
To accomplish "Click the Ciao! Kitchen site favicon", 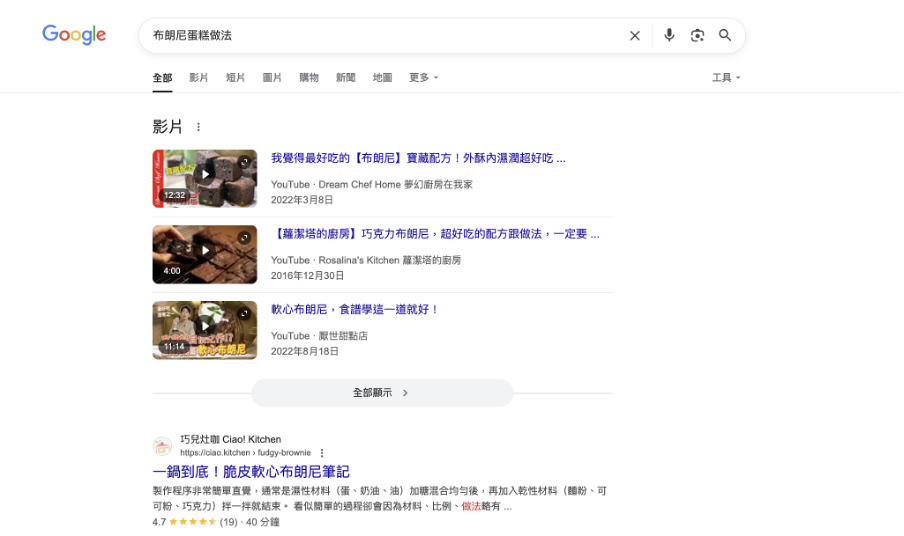I will 162,446.
